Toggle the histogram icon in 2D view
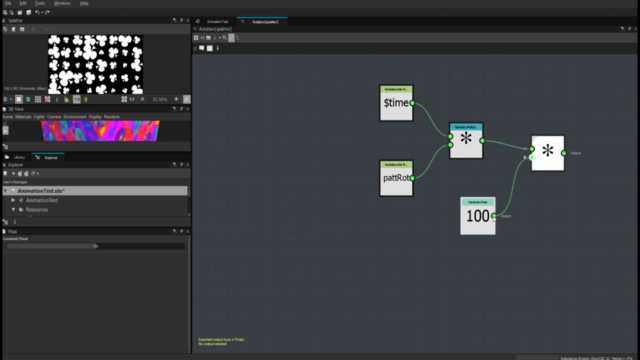The image size is (640, 360). tap(67, 99)
